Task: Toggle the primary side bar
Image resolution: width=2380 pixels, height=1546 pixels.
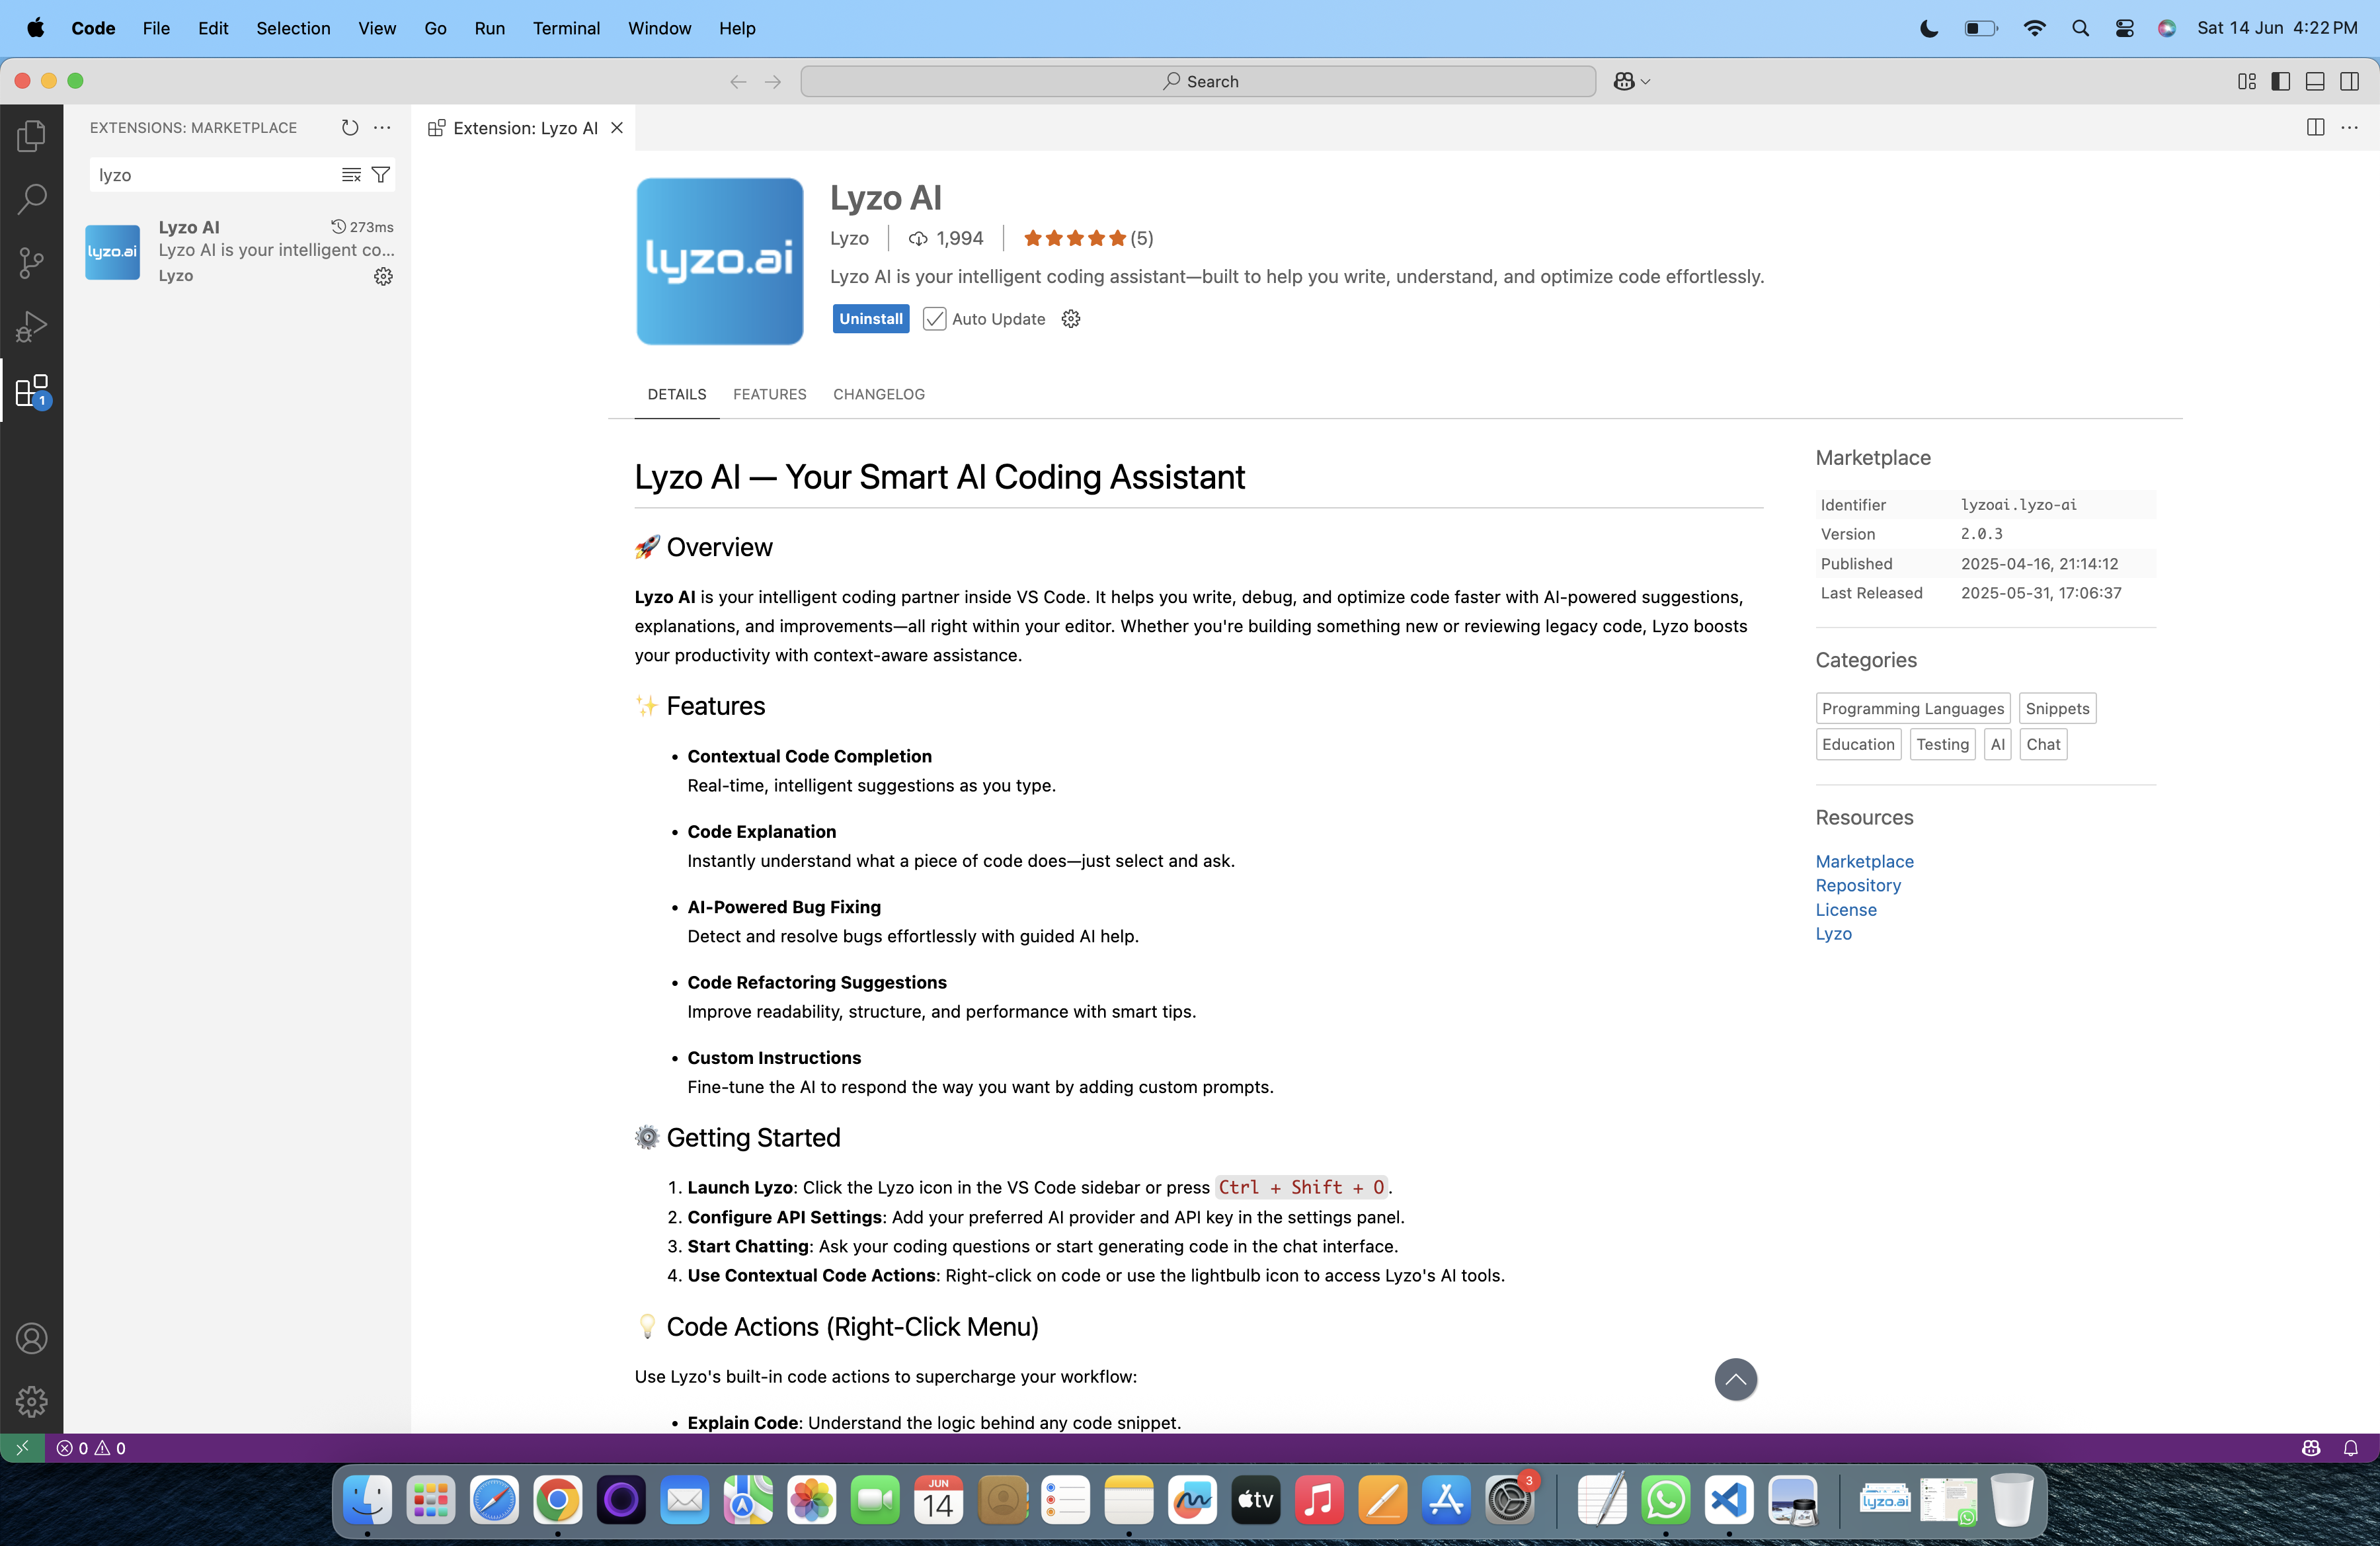Action: (2281, 81)
